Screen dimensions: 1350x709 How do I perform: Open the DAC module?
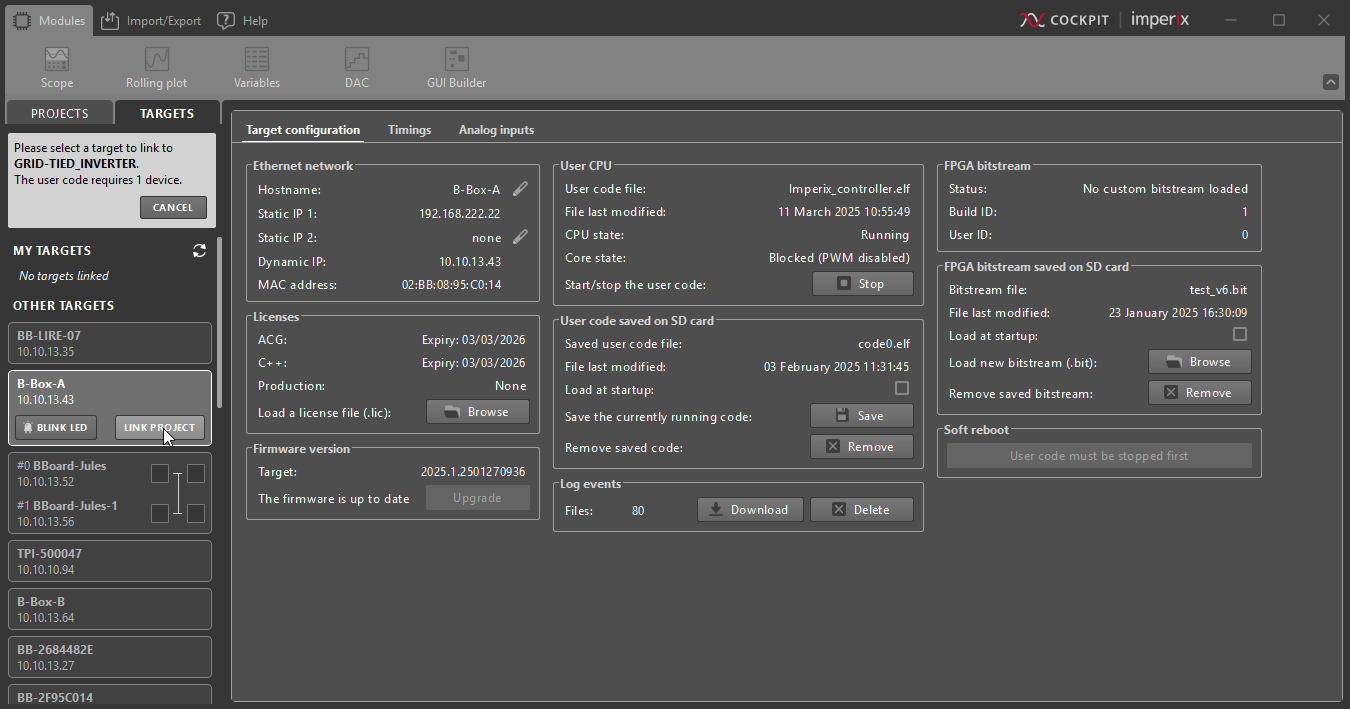tap(357, 68)
